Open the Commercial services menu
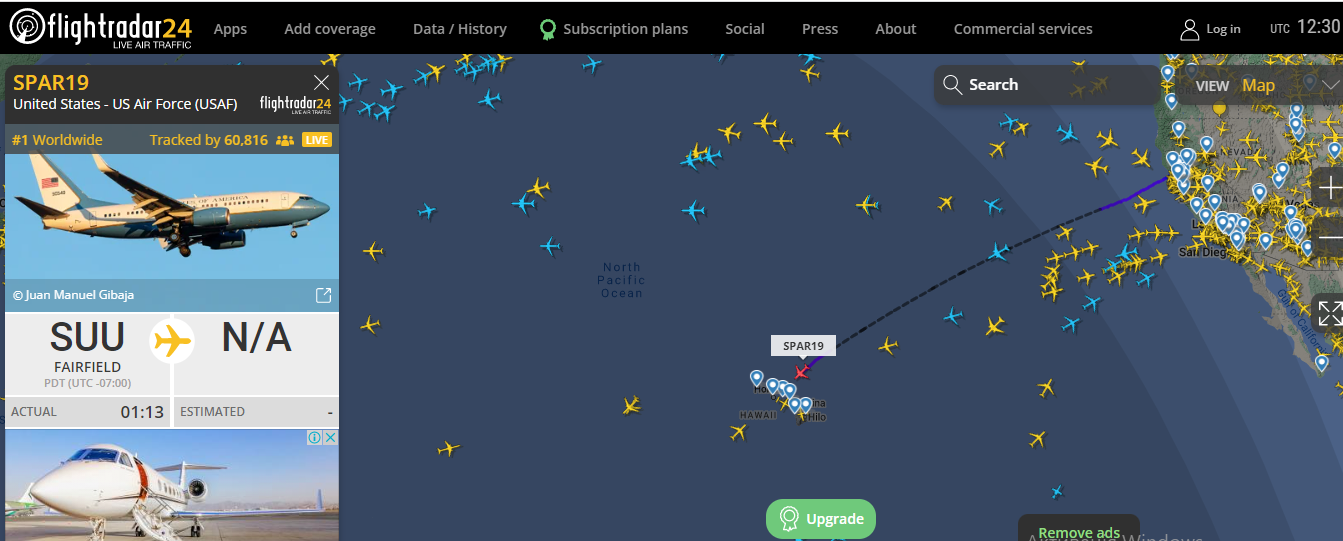1343x541 pixels. [x=1023, y=29]
